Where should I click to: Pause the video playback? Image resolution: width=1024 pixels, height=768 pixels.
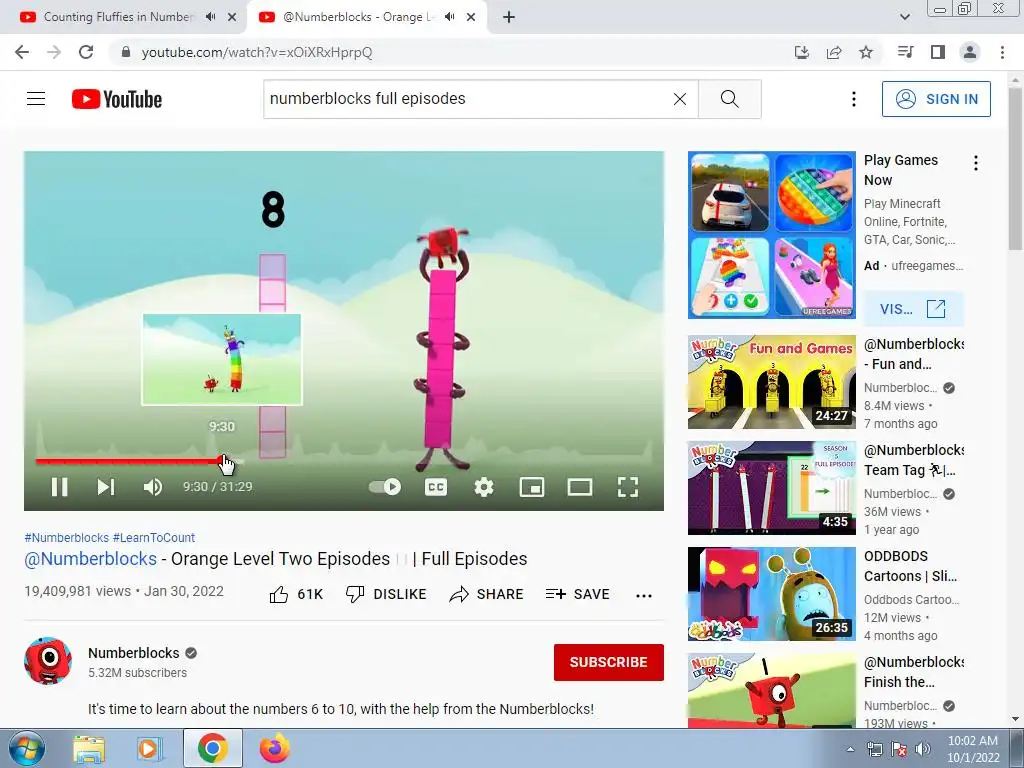[x=59, y=487]
